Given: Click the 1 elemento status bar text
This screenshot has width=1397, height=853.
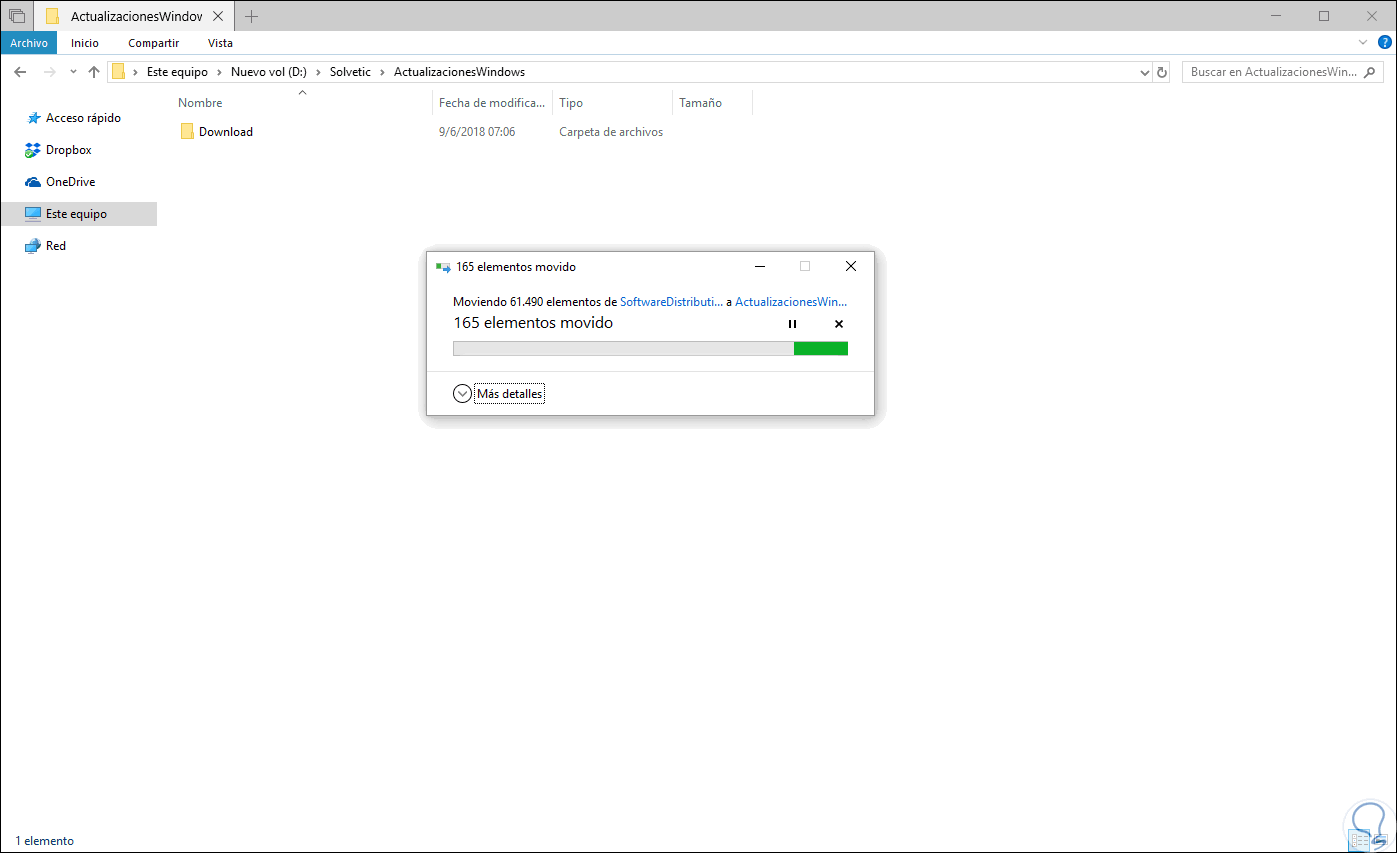Looking at the screenshot, I should (x=44, y=841).
